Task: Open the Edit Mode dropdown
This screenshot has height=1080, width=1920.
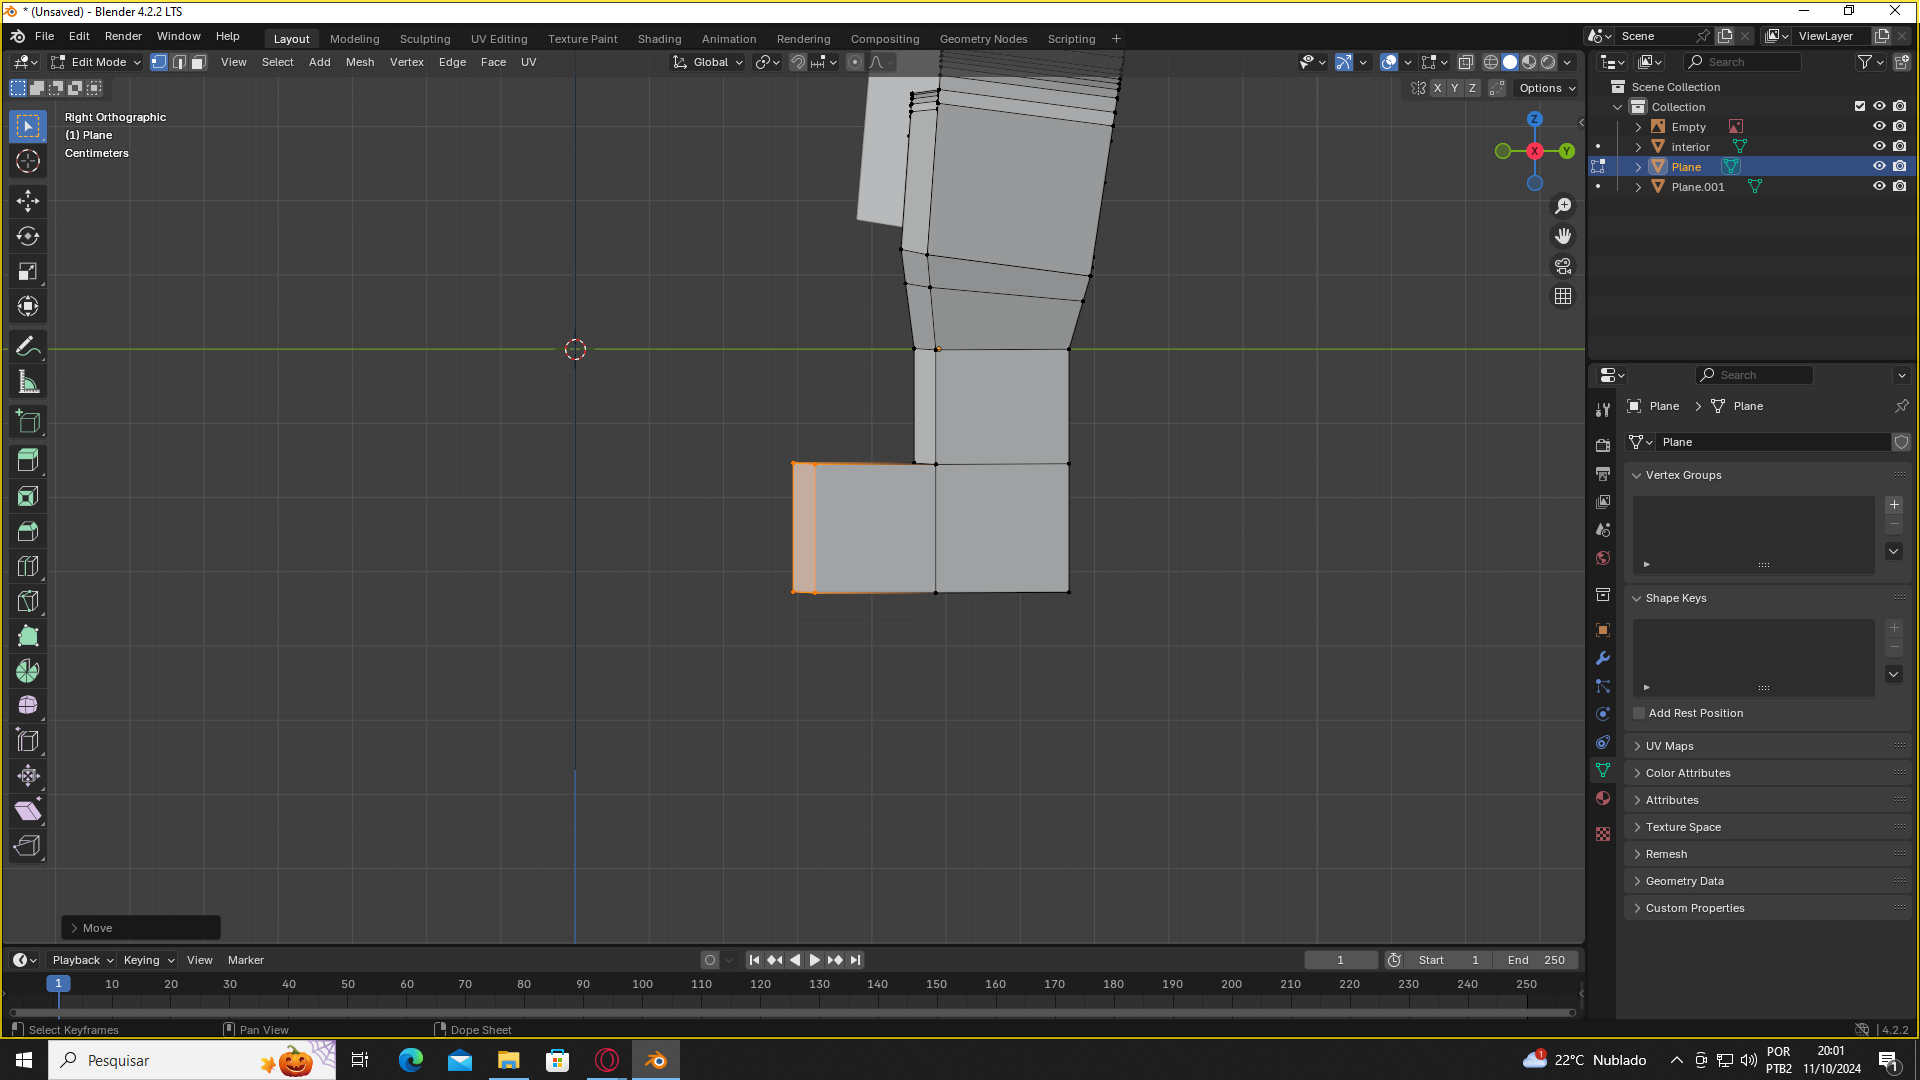Action: point(97,62)
